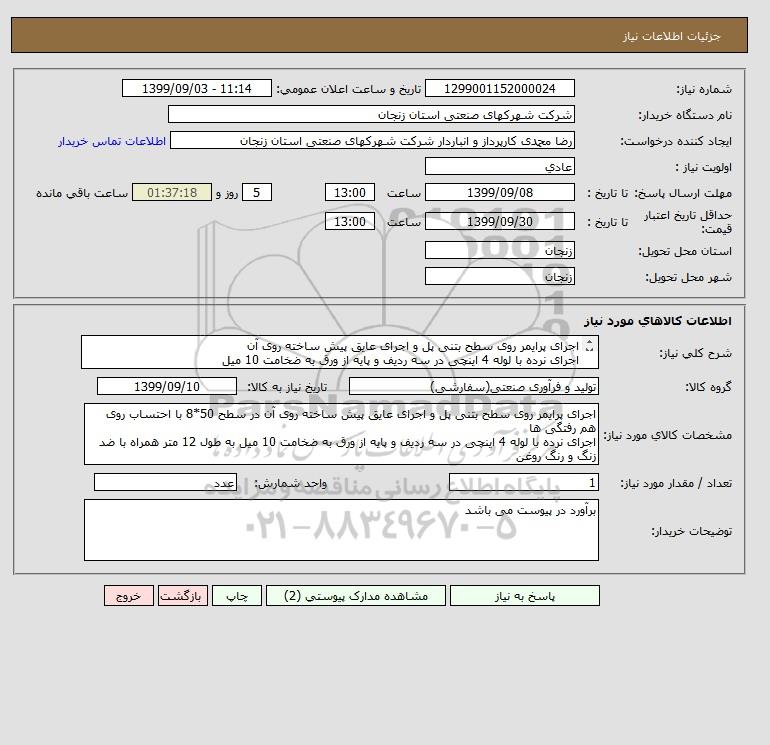
Task: Click the 'نام دستگاه خریدار:' label
Action: point(685,115)
